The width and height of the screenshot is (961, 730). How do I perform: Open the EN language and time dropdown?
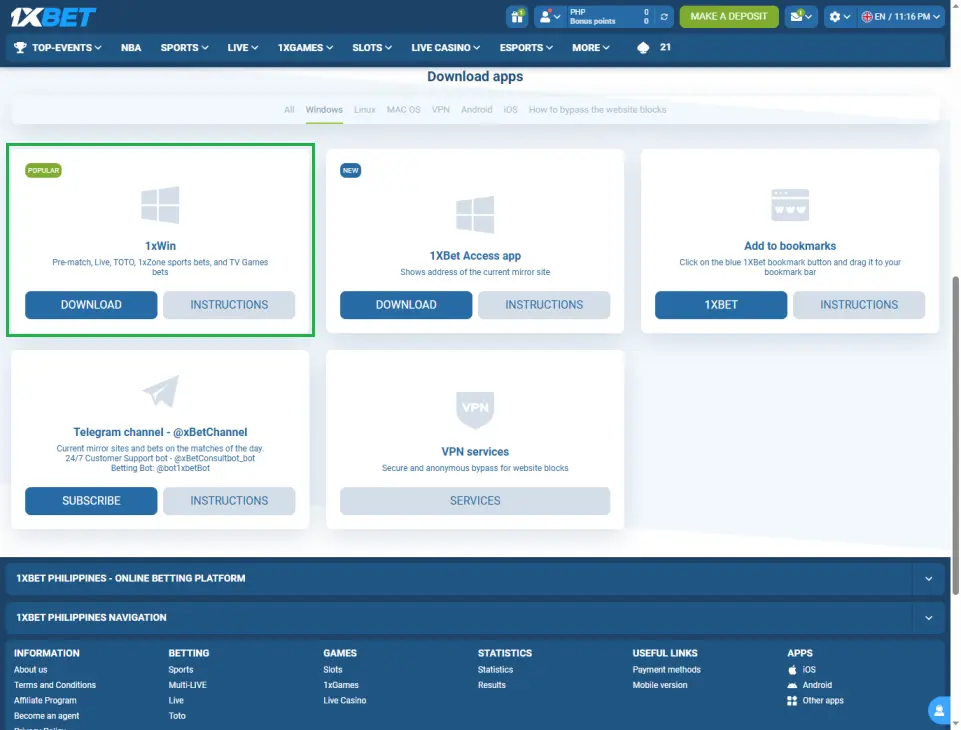(x=902, y=17)
